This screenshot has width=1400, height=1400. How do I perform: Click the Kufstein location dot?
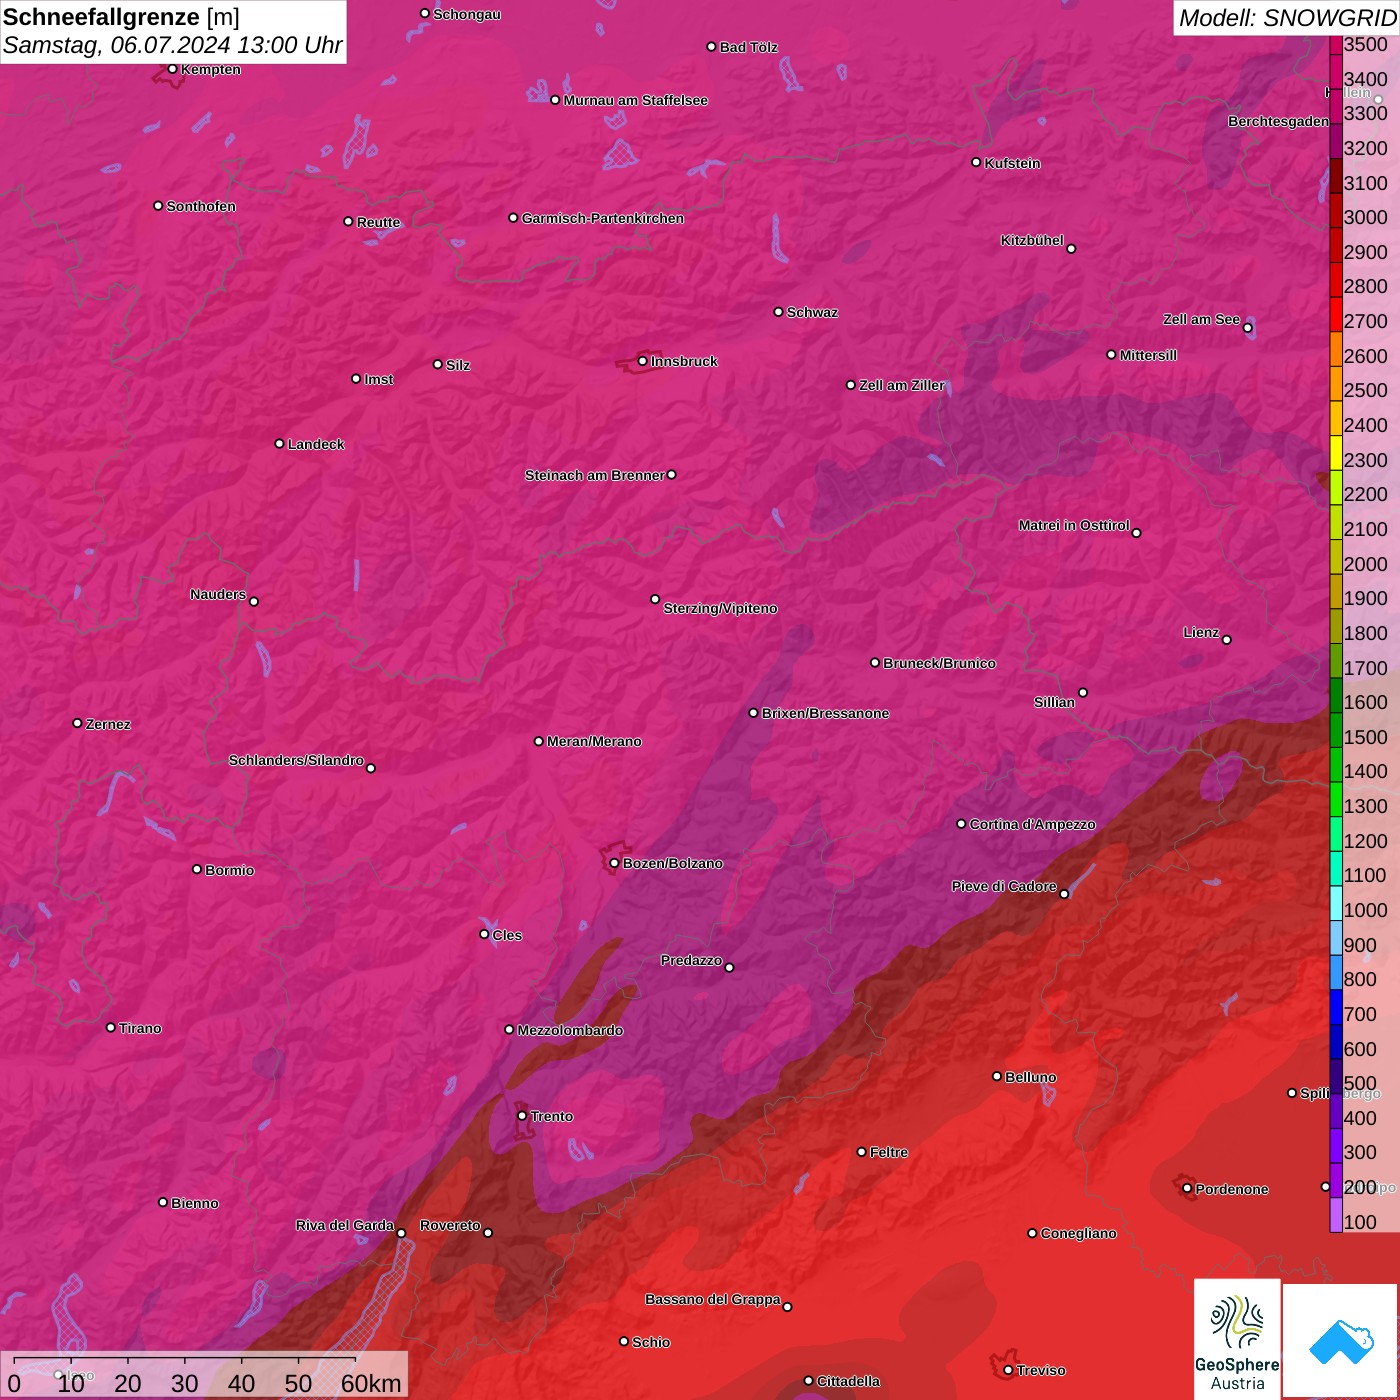pos(976,162)
